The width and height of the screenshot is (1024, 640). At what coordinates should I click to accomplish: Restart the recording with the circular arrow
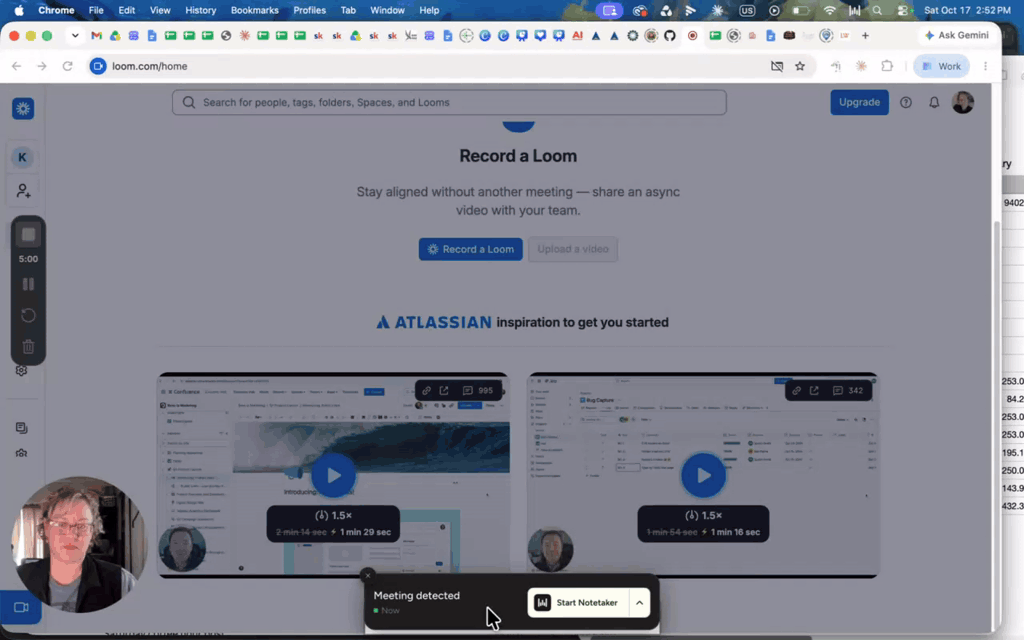point(28,315)
